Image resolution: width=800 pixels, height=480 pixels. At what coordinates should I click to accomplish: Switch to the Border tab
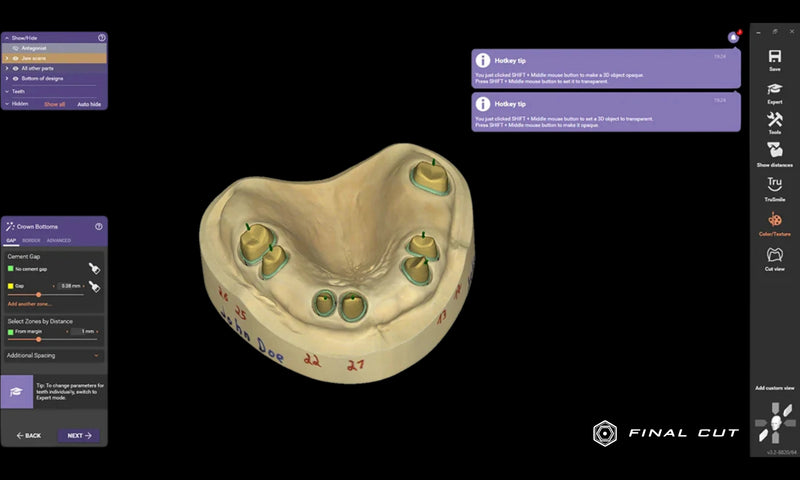click(x=31, y=241)
